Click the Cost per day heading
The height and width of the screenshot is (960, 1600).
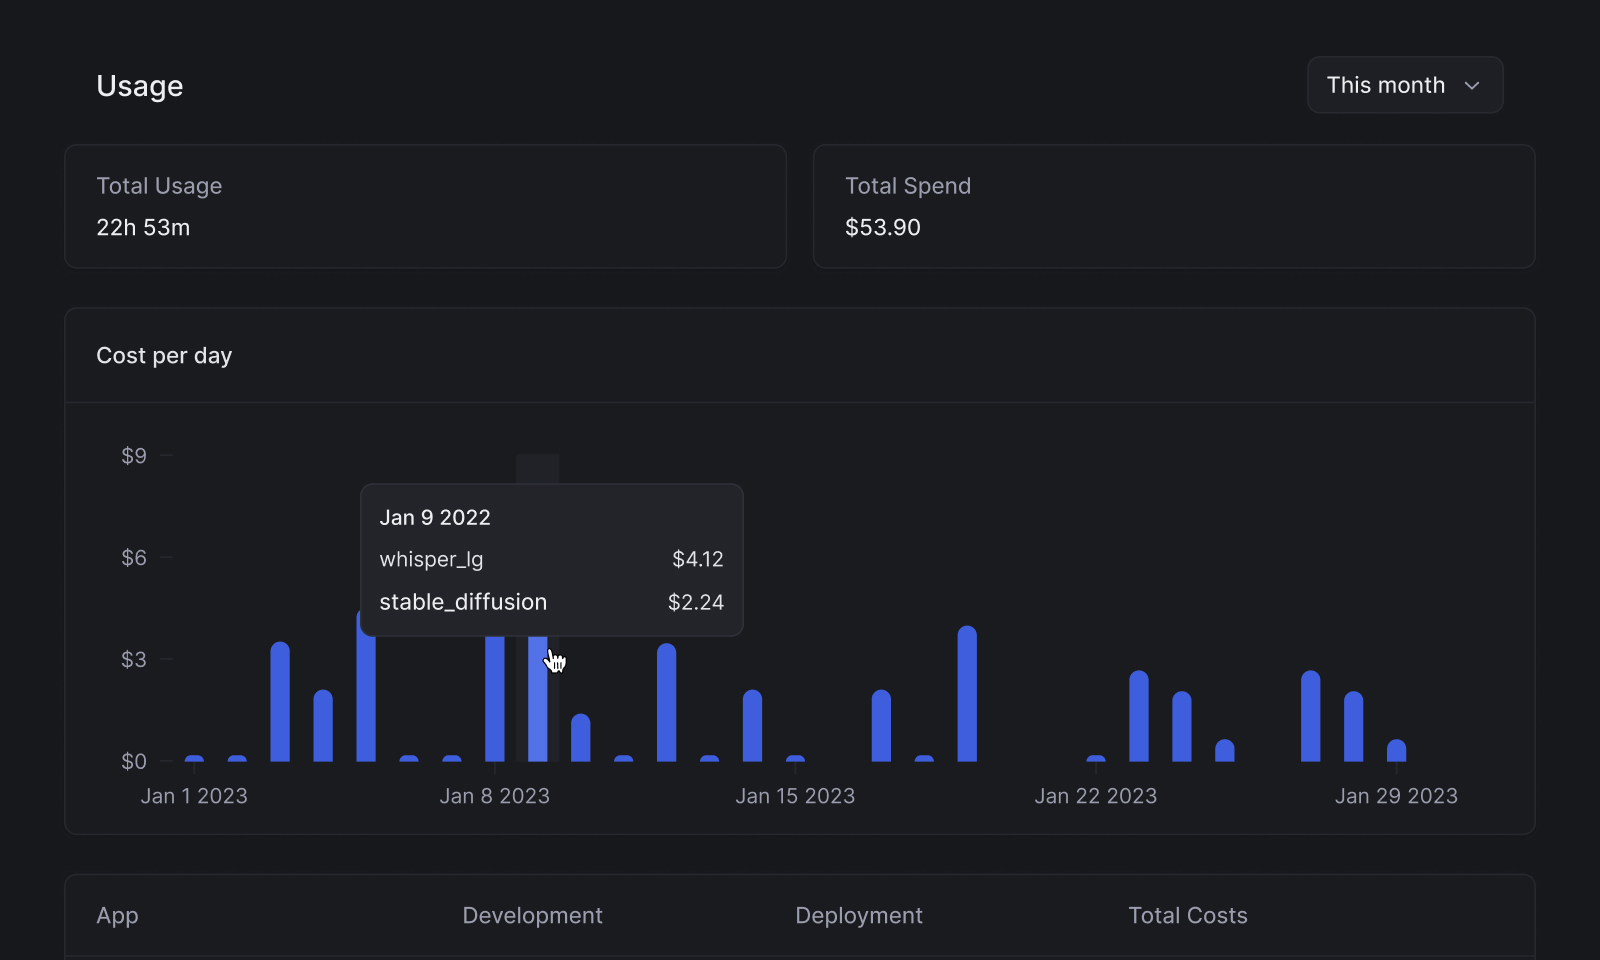pyautogui.click(x=164, y=356)
